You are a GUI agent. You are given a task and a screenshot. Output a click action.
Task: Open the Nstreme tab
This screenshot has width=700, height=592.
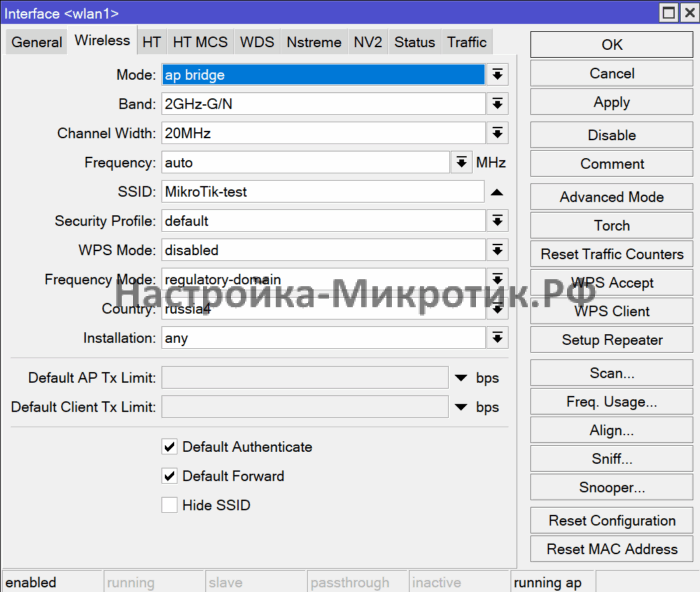[313, 42]
